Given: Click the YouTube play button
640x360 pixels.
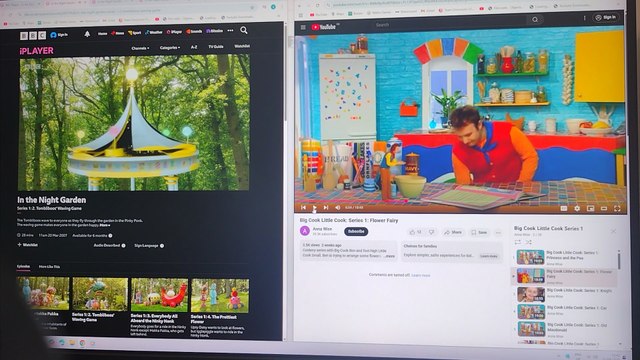Looking at the screenshot, I should [314, 207].
